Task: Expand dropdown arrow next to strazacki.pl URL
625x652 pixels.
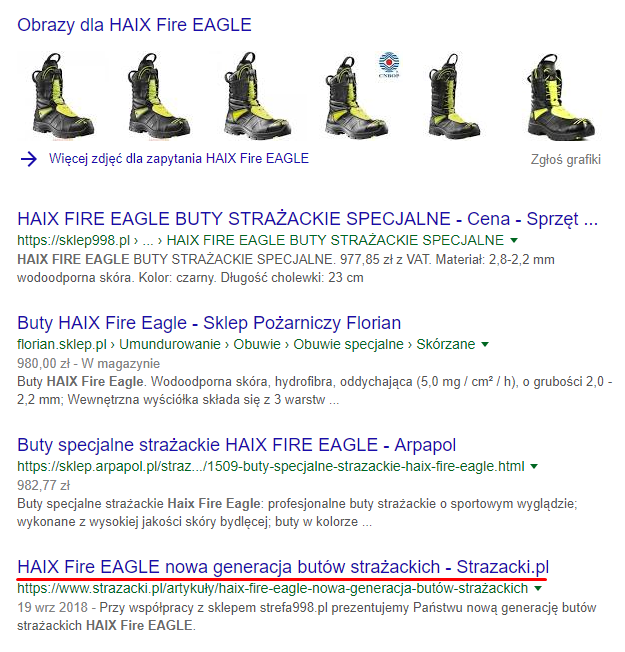Action: click(538, 588)
